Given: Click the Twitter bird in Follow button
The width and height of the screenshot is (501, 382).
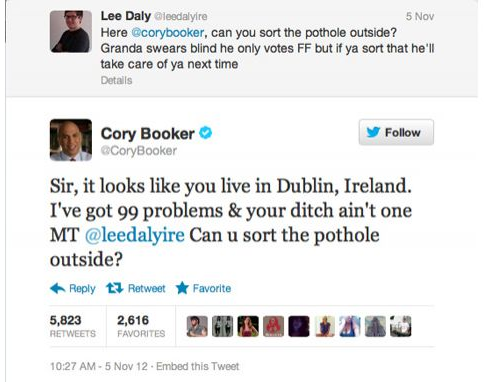Looking at the screenshot, I should point(373,132).
